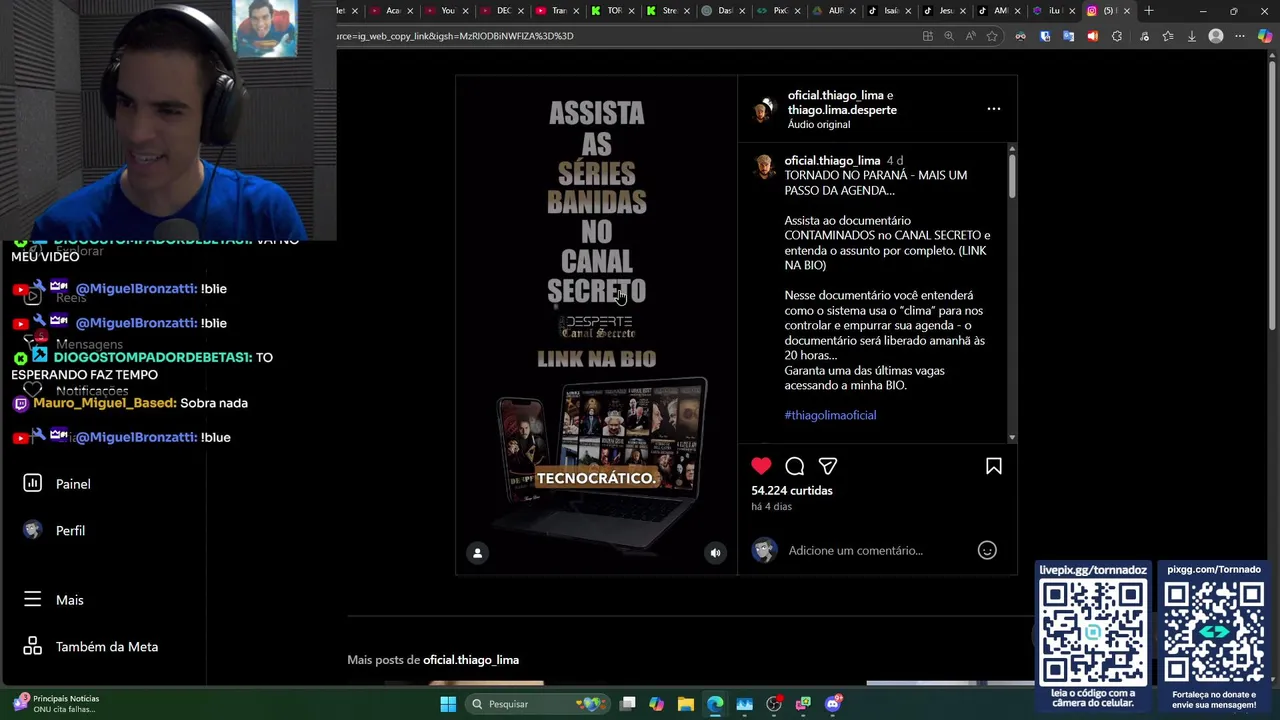Open a new browser tab

pyautogui.click(x=1149, y=11)
